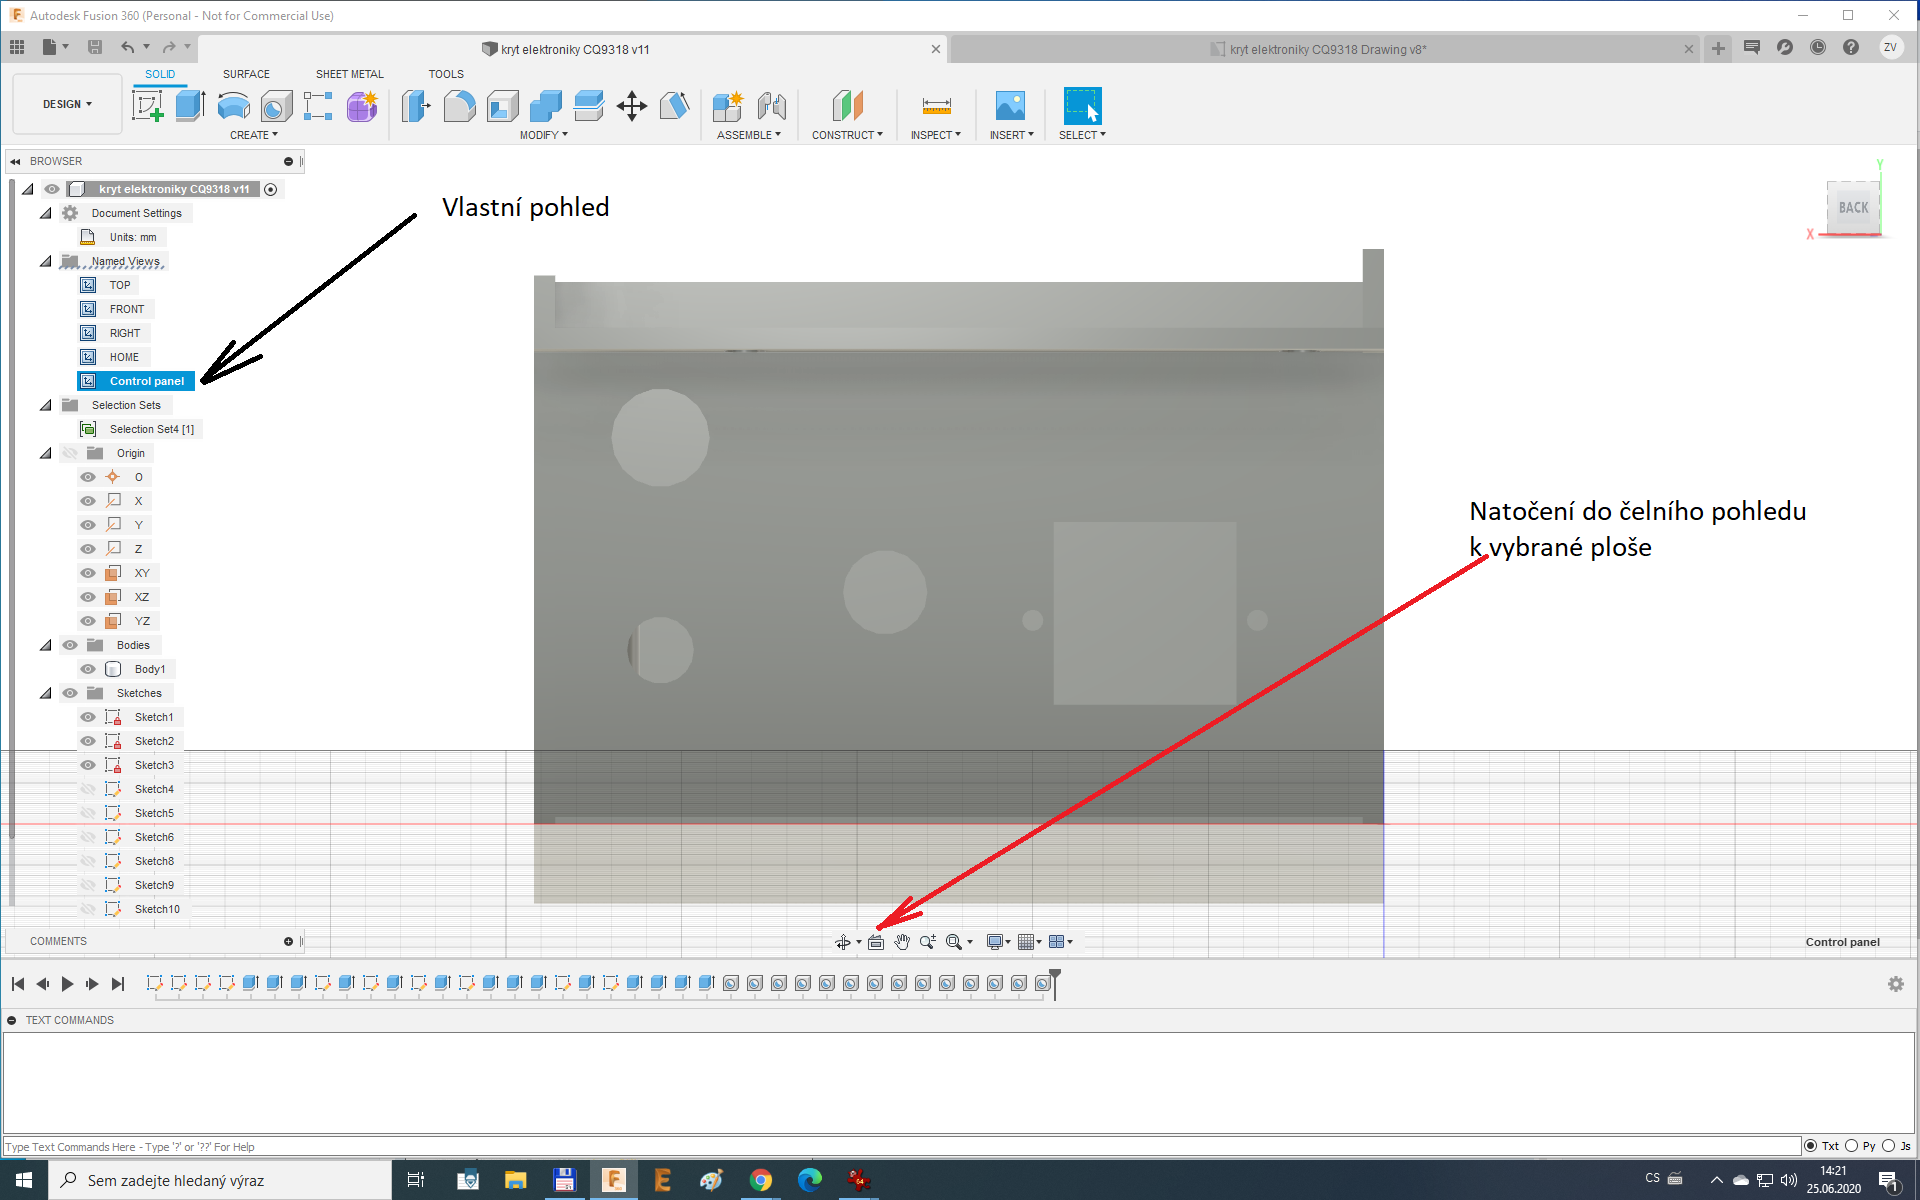
Task: Open the CONSTRUCT dropdown menu
Action: point(847,135)
